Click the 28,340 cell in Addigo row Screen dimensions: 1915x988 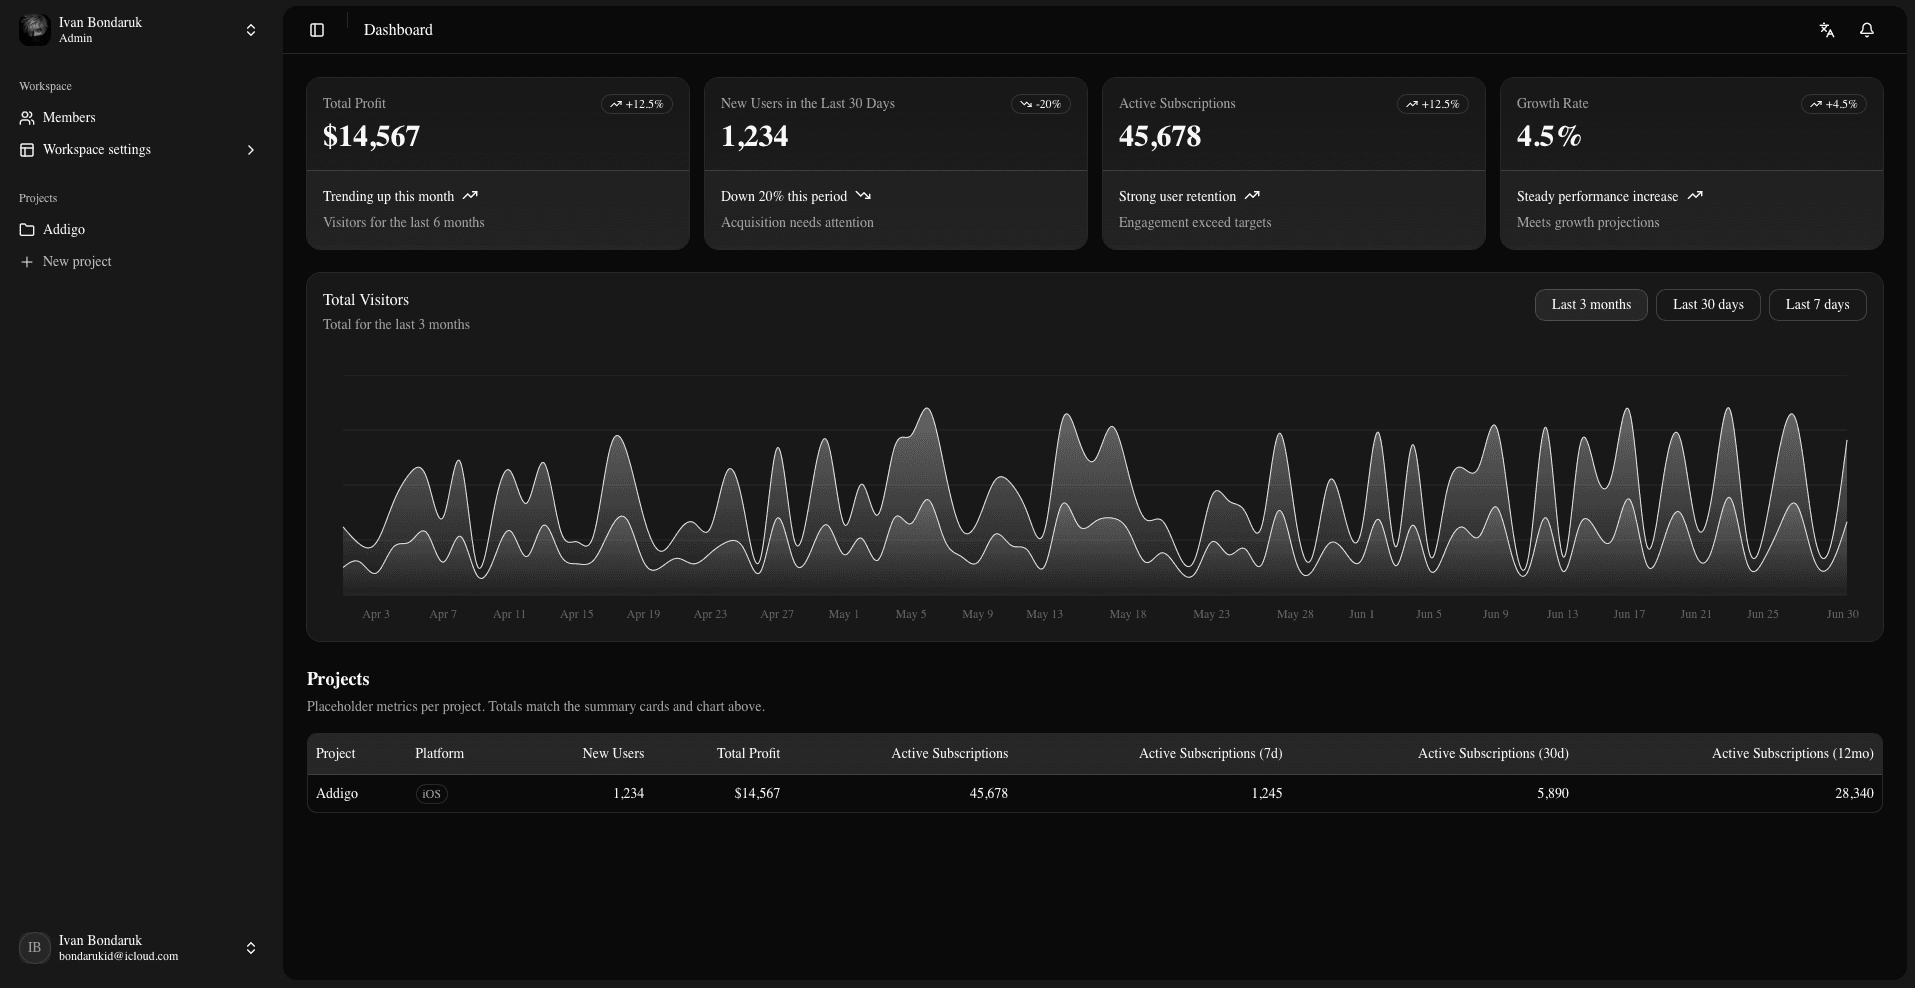tap(1854, 794)
